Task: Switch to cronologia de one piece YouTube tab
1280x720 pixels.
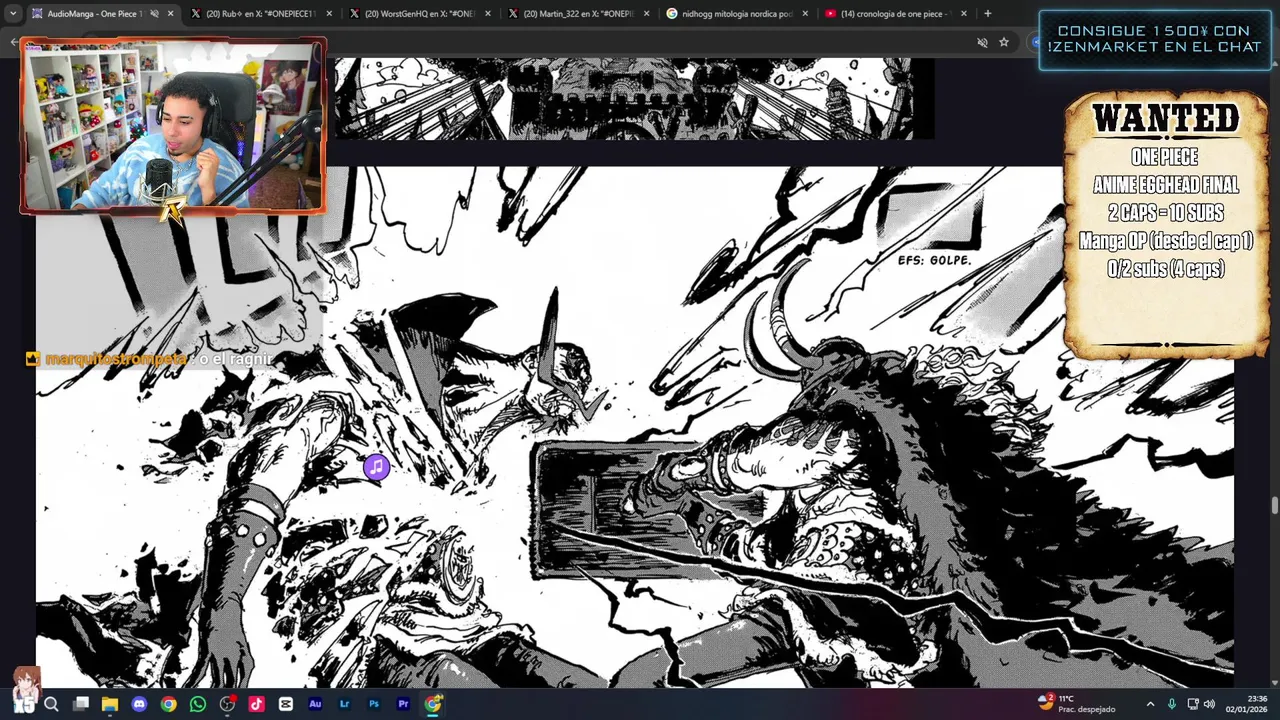Action: [x=895, y=14]
